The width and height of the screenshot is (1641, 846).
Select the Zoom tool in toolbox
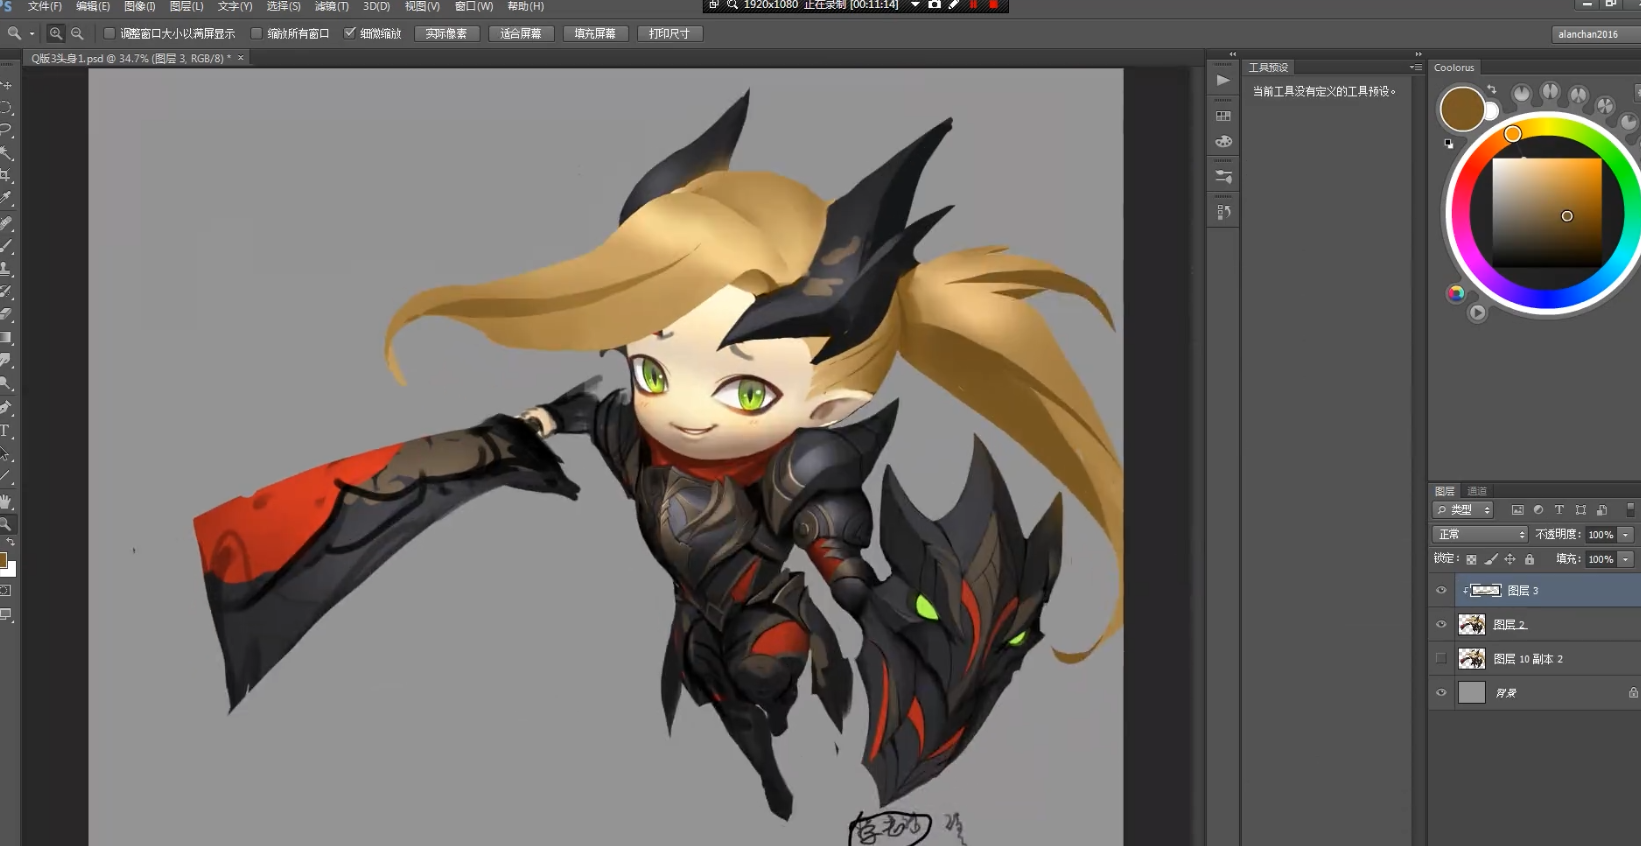(6, 524)
